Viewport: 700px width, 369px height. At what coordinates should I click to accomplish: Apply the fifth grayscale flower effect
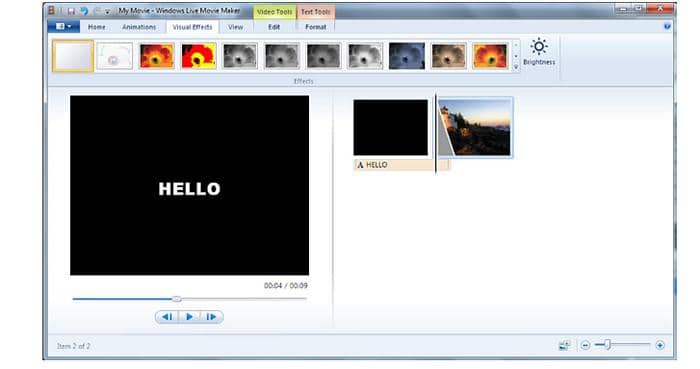[240, 56]
